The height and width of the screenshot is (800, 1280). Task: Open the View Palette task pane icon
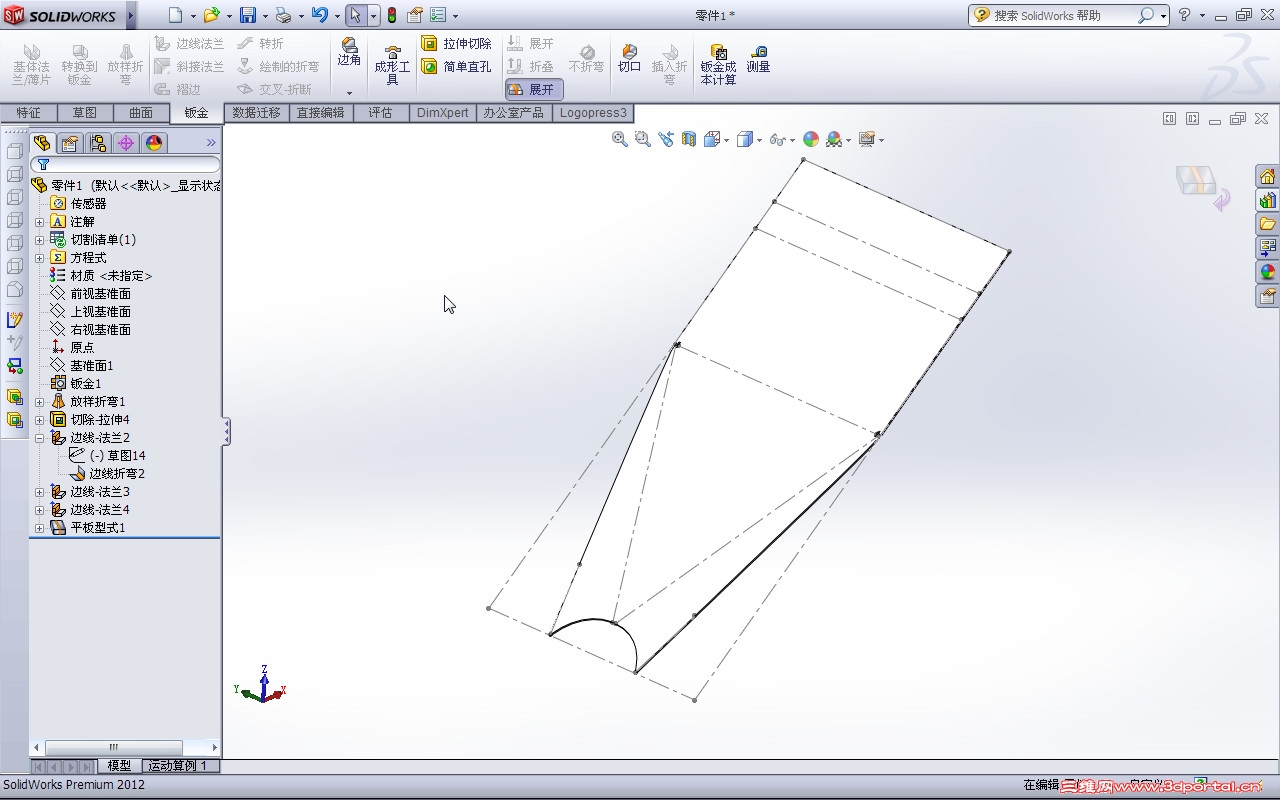1267,248
